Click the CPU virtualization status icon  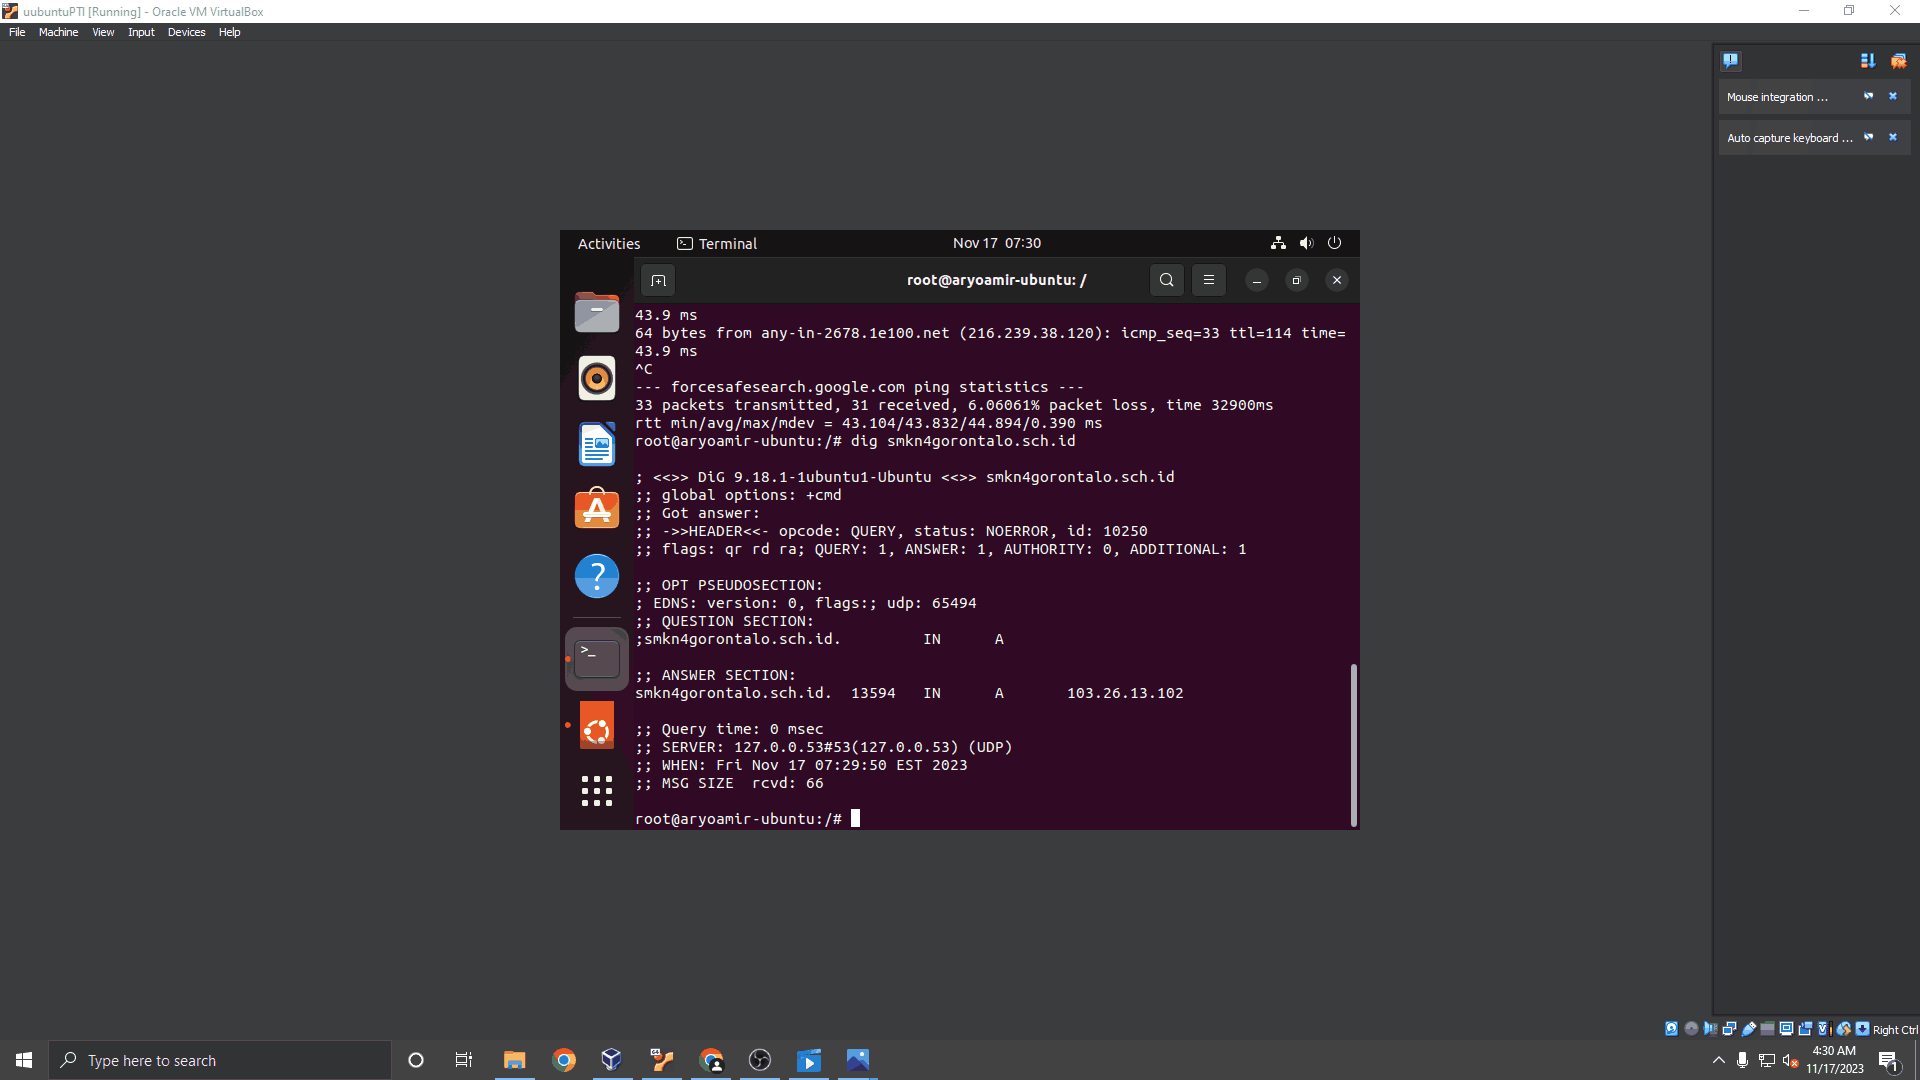tap(1824, 1029)
